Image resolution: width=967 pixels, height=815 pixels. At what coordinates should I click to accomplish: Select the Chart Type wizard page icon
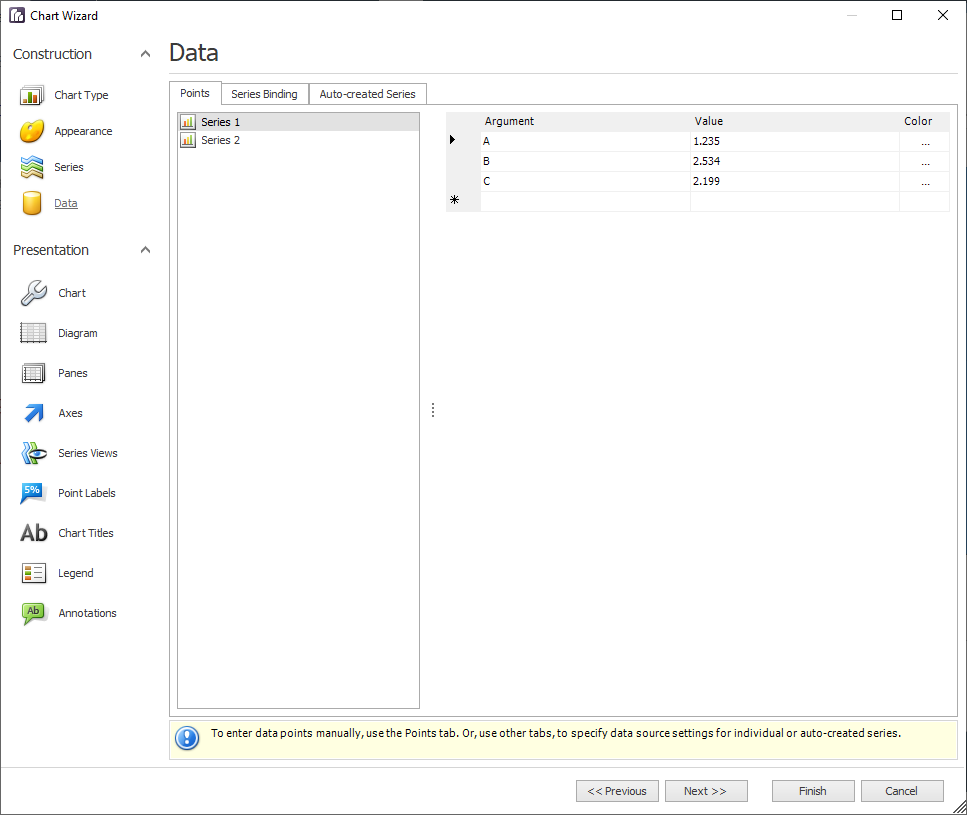[x=31, y=94]
